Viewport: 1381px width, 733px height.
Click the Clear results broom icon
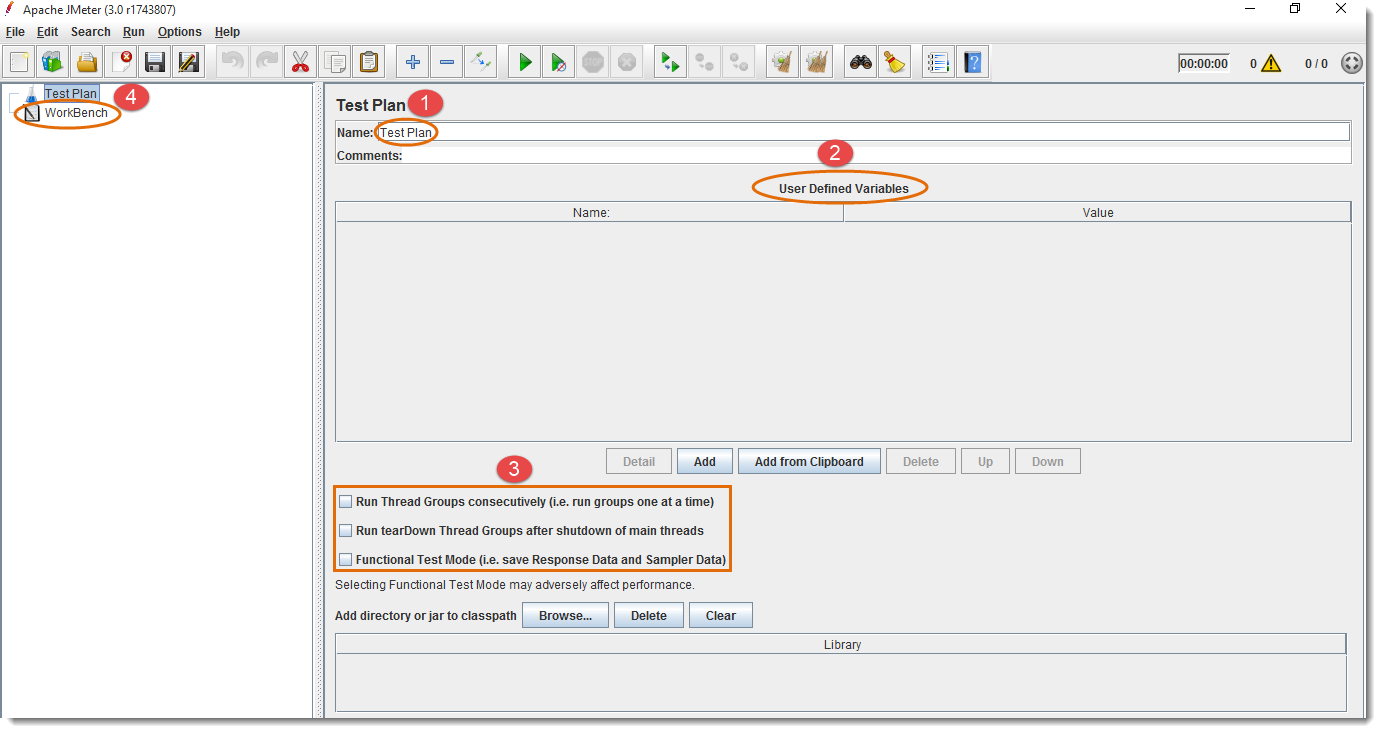[783, 62]
